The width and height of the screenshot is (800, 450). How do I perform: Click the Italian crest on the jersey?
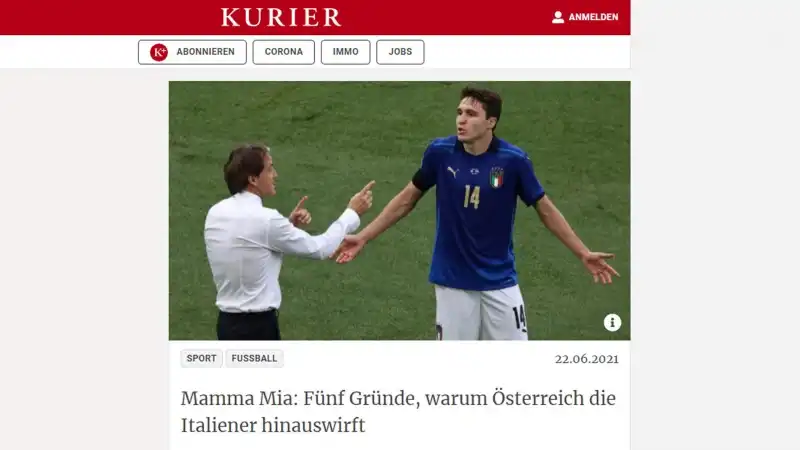(496, 178)
